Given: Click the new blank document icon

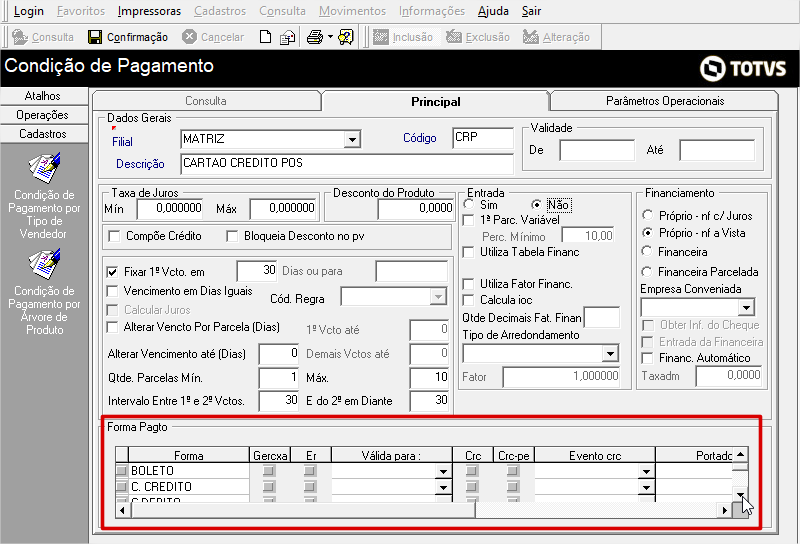Looking at the screenshot, I should 265,37.
